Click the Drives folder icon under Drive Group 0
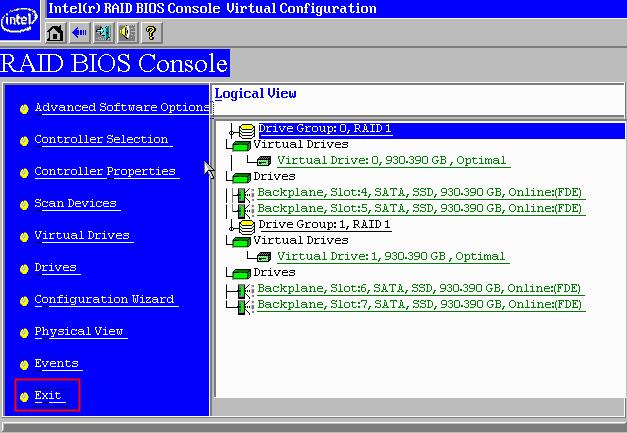The width and height of the screenshot is (627, 433). [x=241, y=178]
